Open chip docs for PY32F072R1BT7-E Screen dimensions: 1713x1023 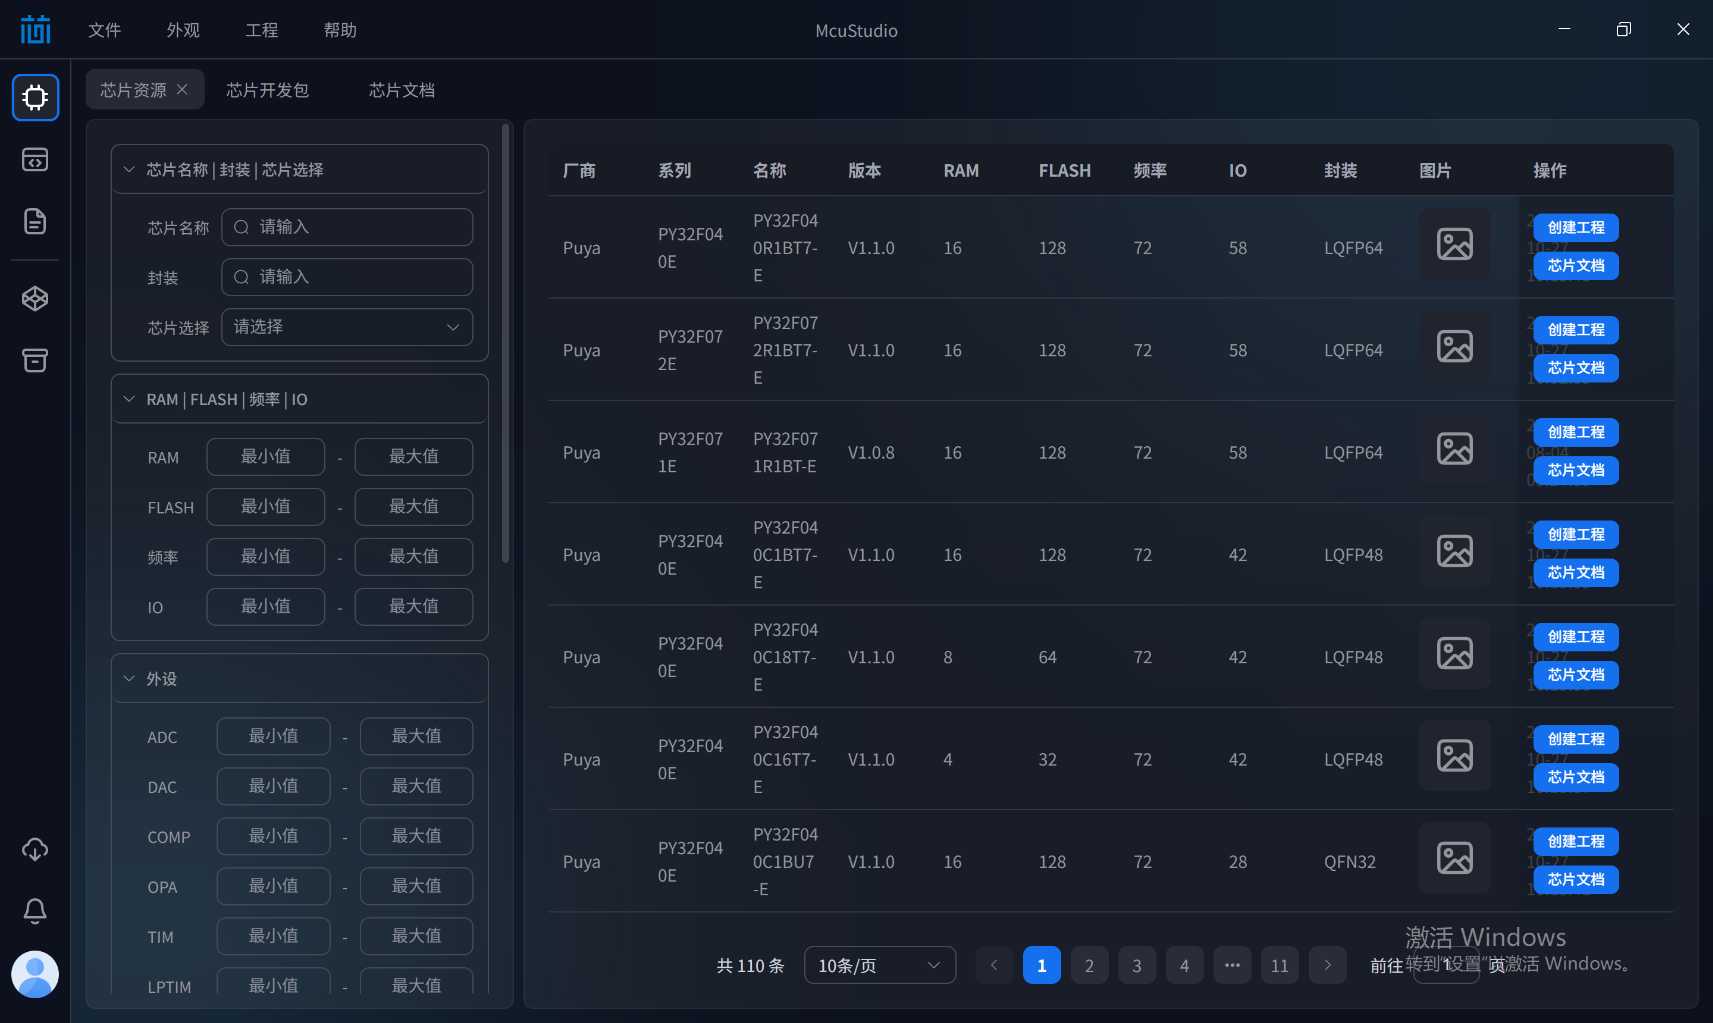[x=1576, y=368]
